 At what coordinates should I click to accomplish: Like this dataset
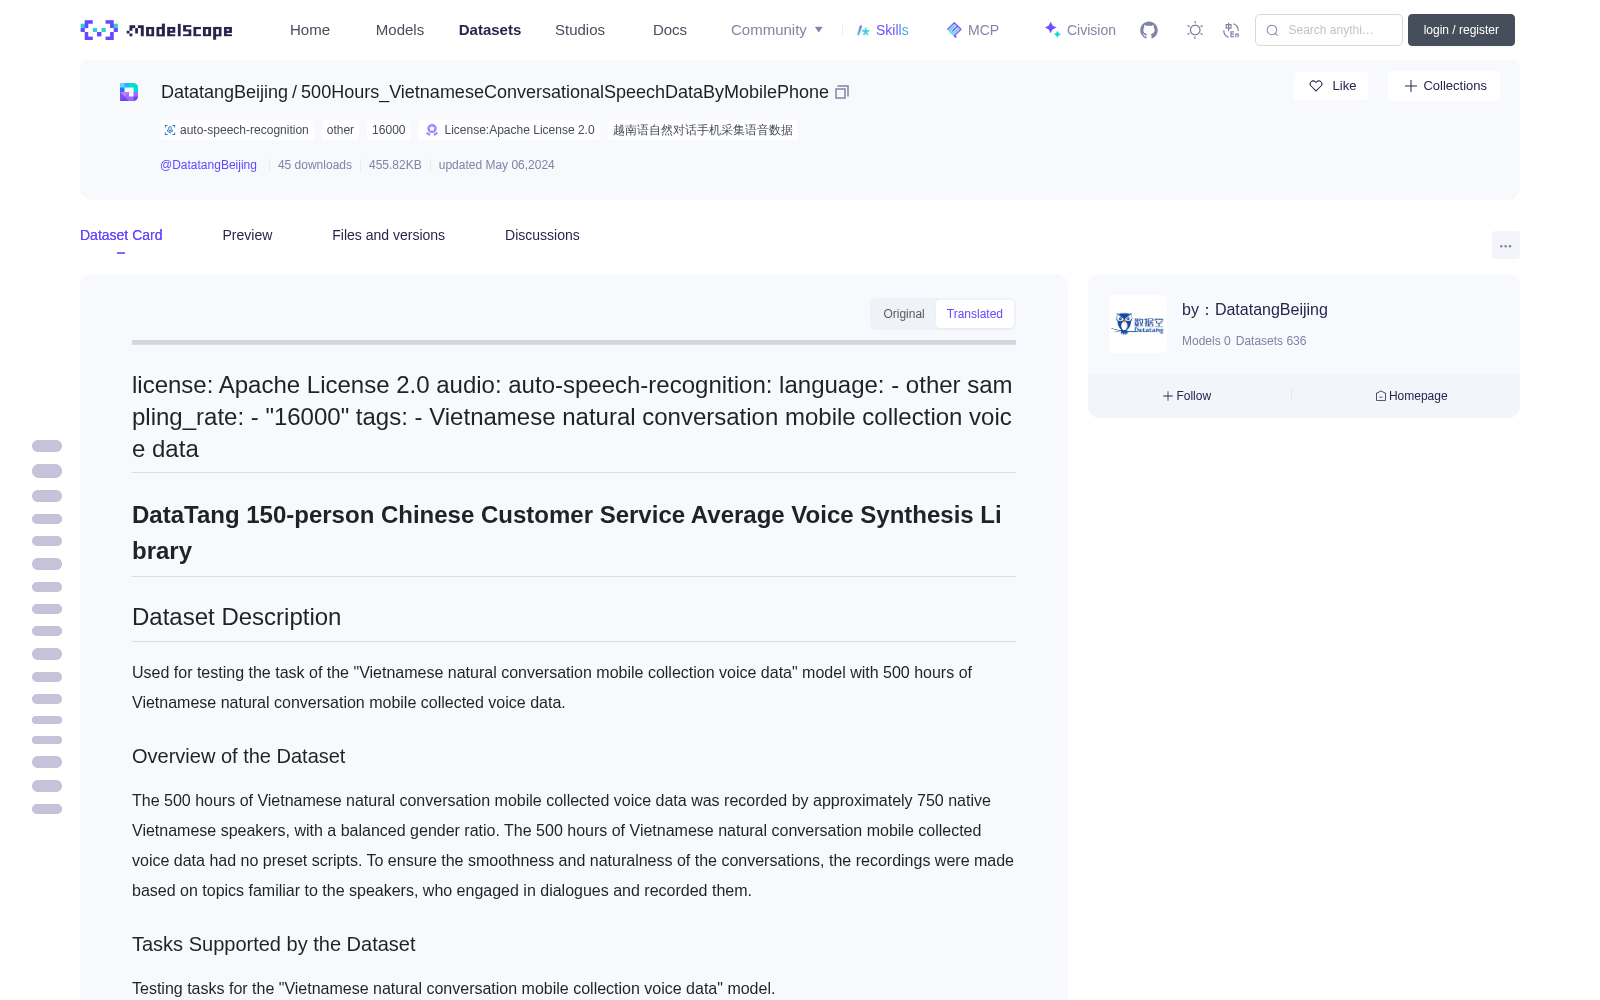pyautogui.click(x=1331, y=86)
